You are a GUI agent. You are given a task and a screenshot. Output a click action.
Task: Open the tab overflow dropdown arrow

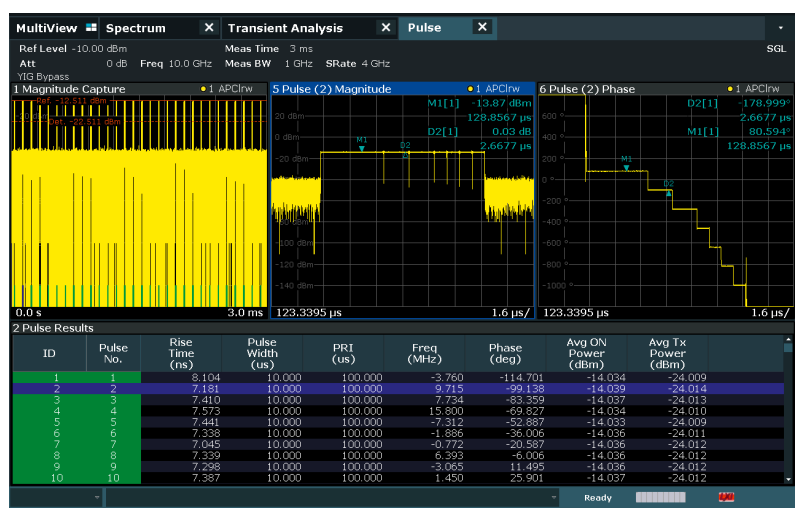pos(780,28)
